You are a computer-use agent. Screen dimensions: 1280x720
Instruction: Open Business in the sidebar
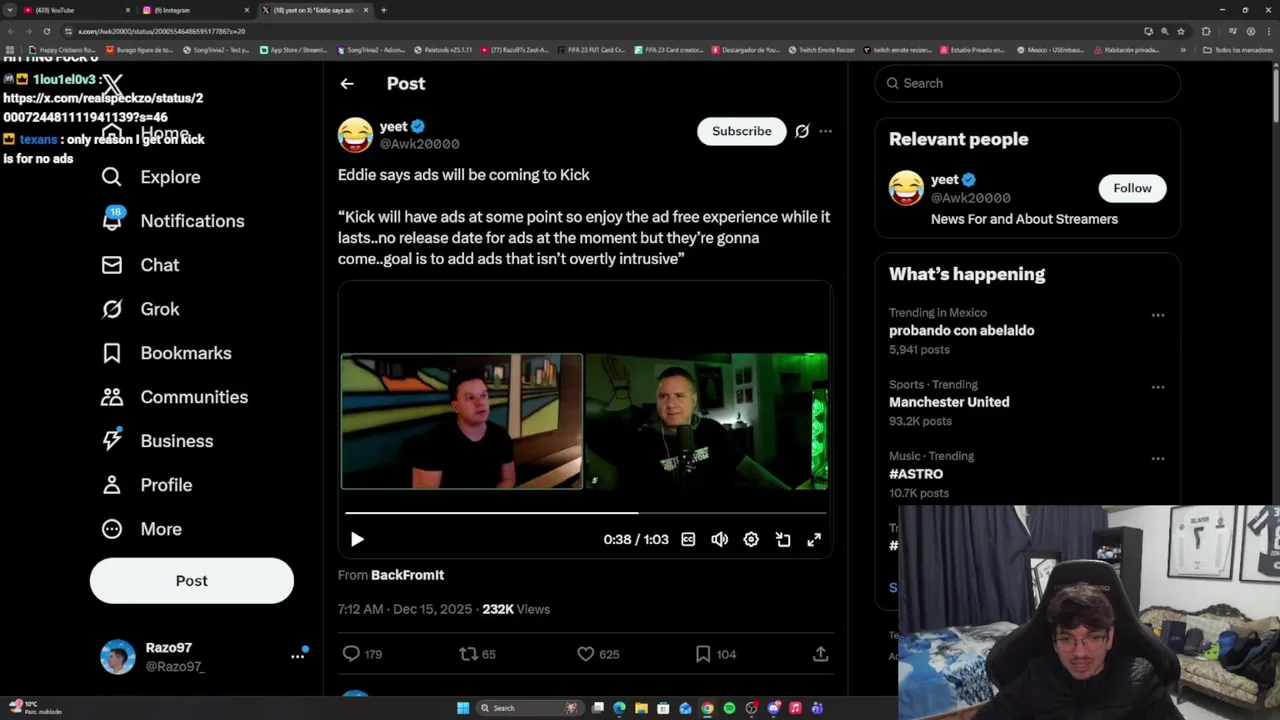pos(157,441)
